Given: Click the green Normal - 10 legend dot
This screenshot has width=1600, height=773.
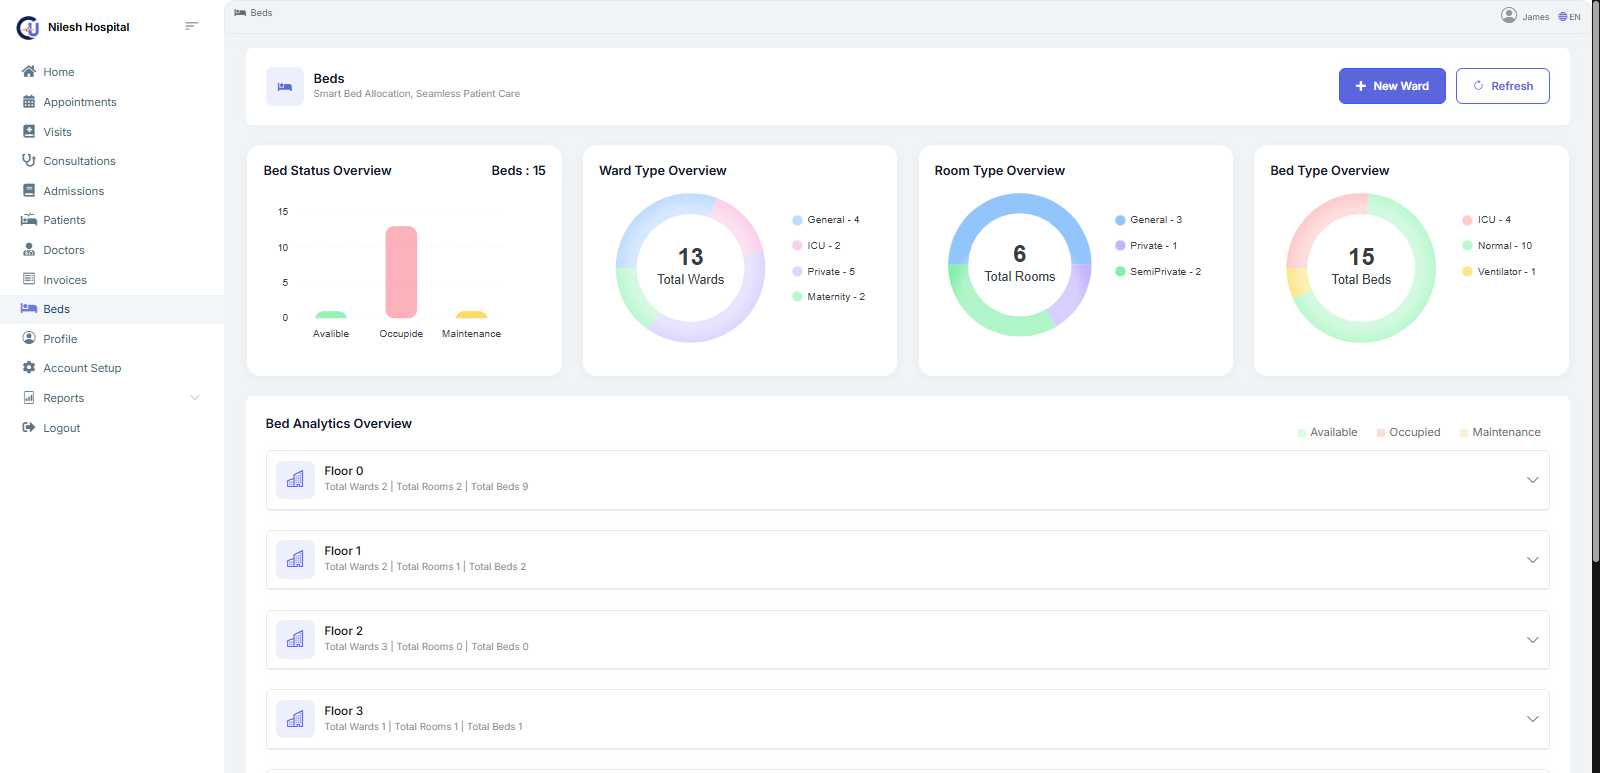Looking at the screenshot, I should point(1467,246).
